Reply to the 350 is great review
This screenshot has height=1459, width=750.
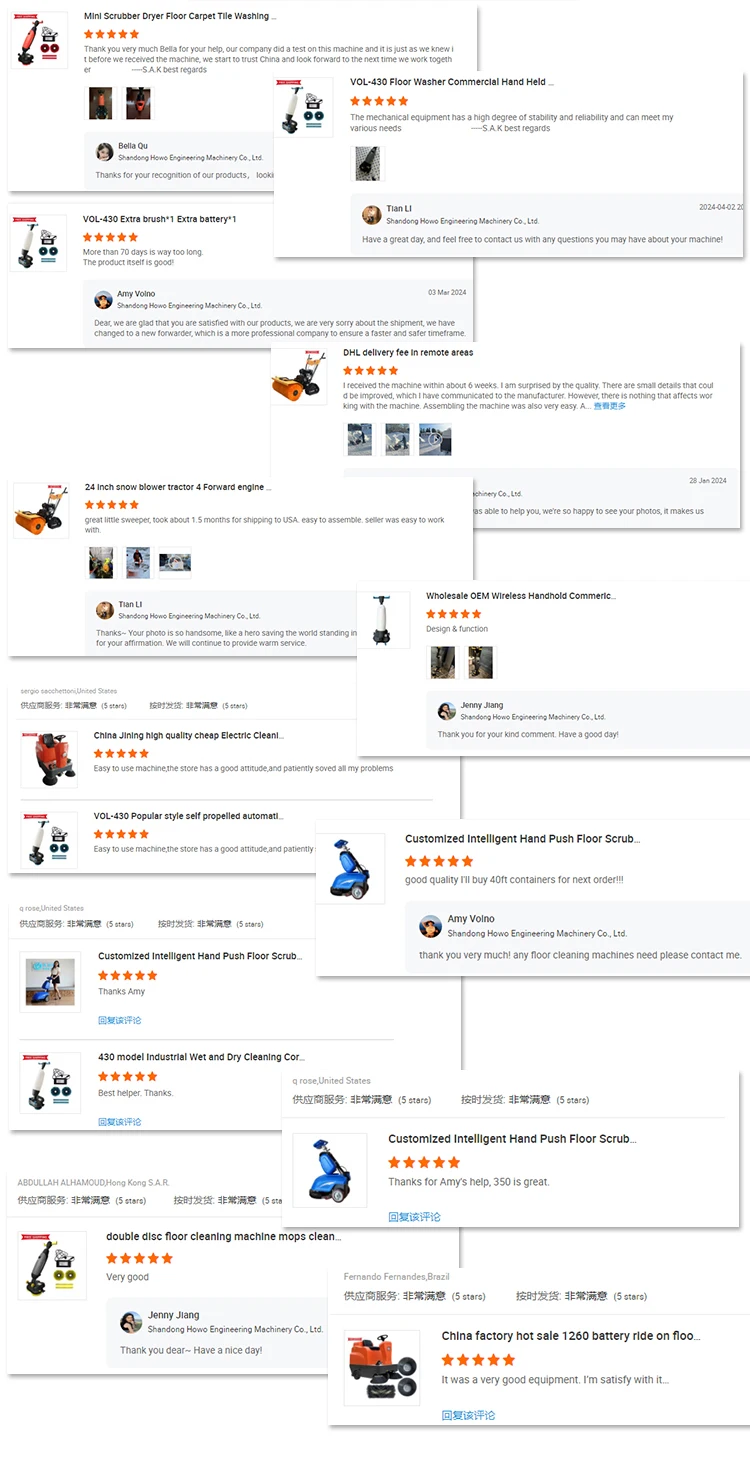pyautogui.click(x=415, y=1217)
